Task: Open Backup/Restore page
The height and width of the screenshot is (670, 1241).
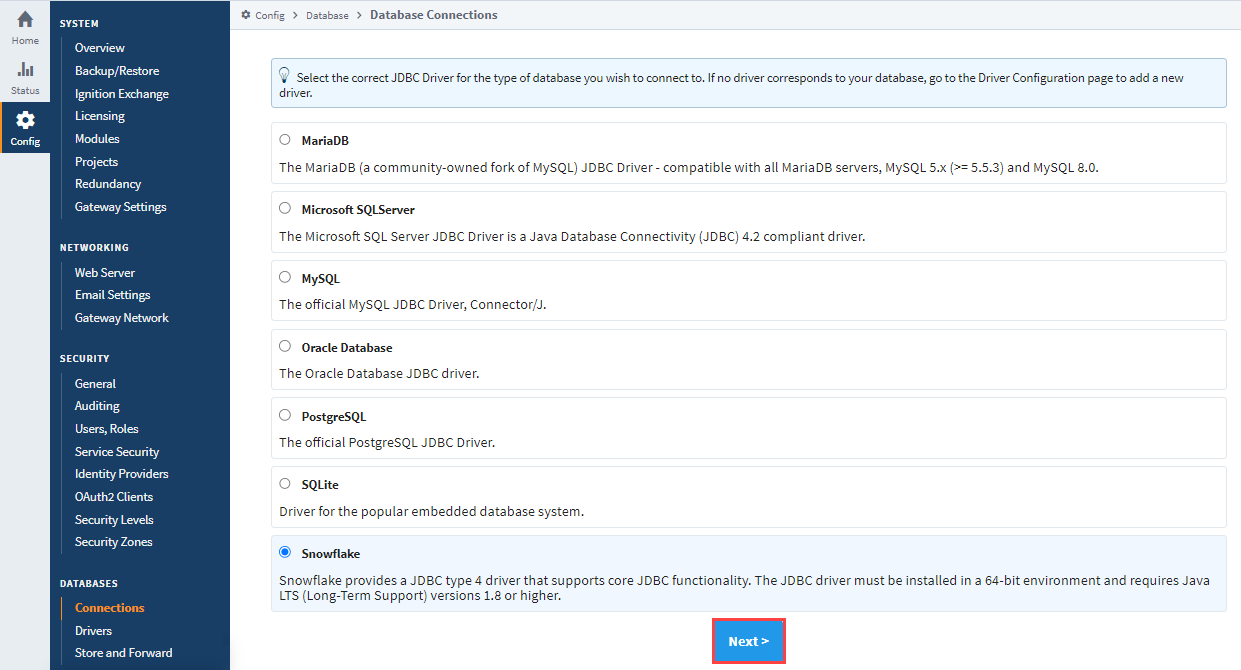Action: [117, 71]
